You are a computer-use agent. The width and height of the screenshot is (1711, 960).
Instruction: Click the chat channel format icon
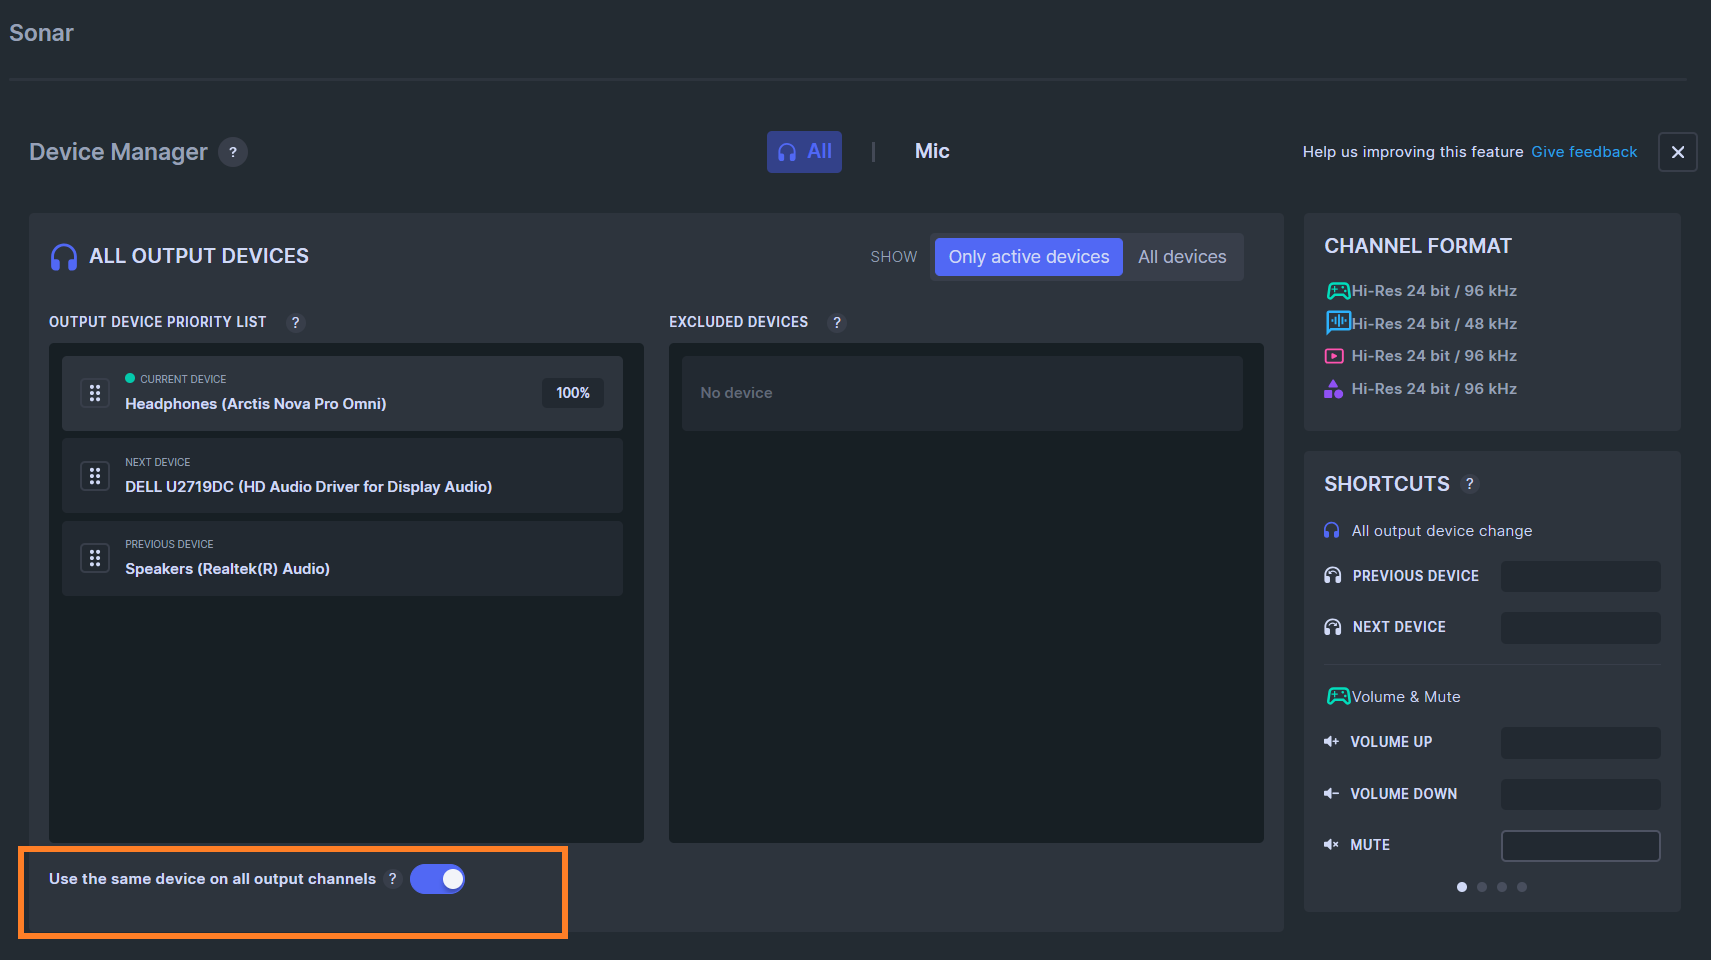[1338, 322]
